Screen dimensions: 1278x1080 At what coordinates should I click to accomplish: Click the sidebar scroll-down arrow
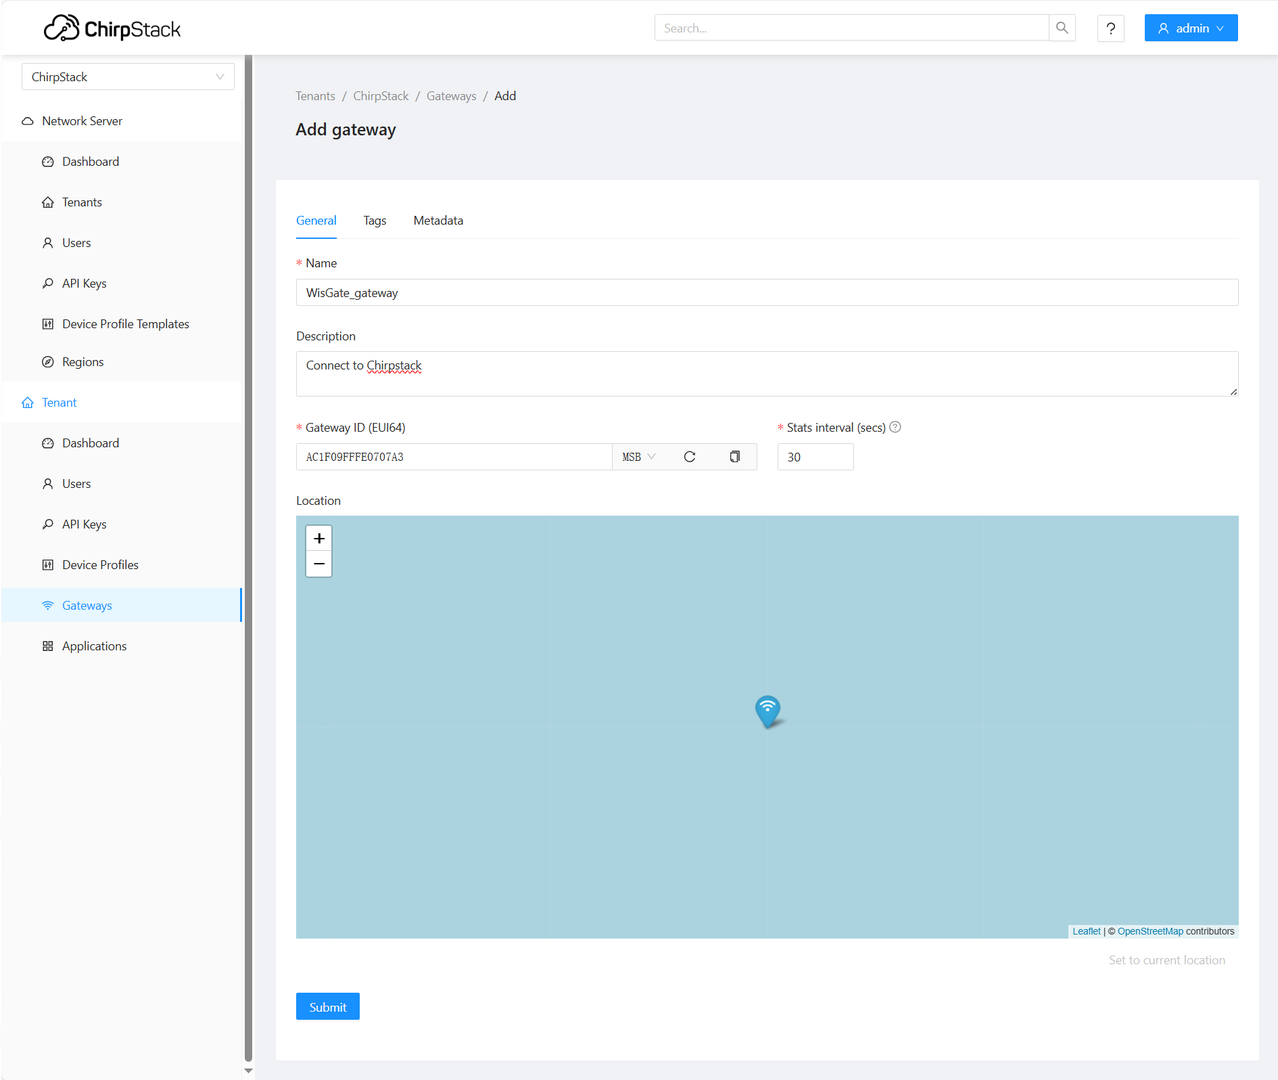(x=248, y=1071)
